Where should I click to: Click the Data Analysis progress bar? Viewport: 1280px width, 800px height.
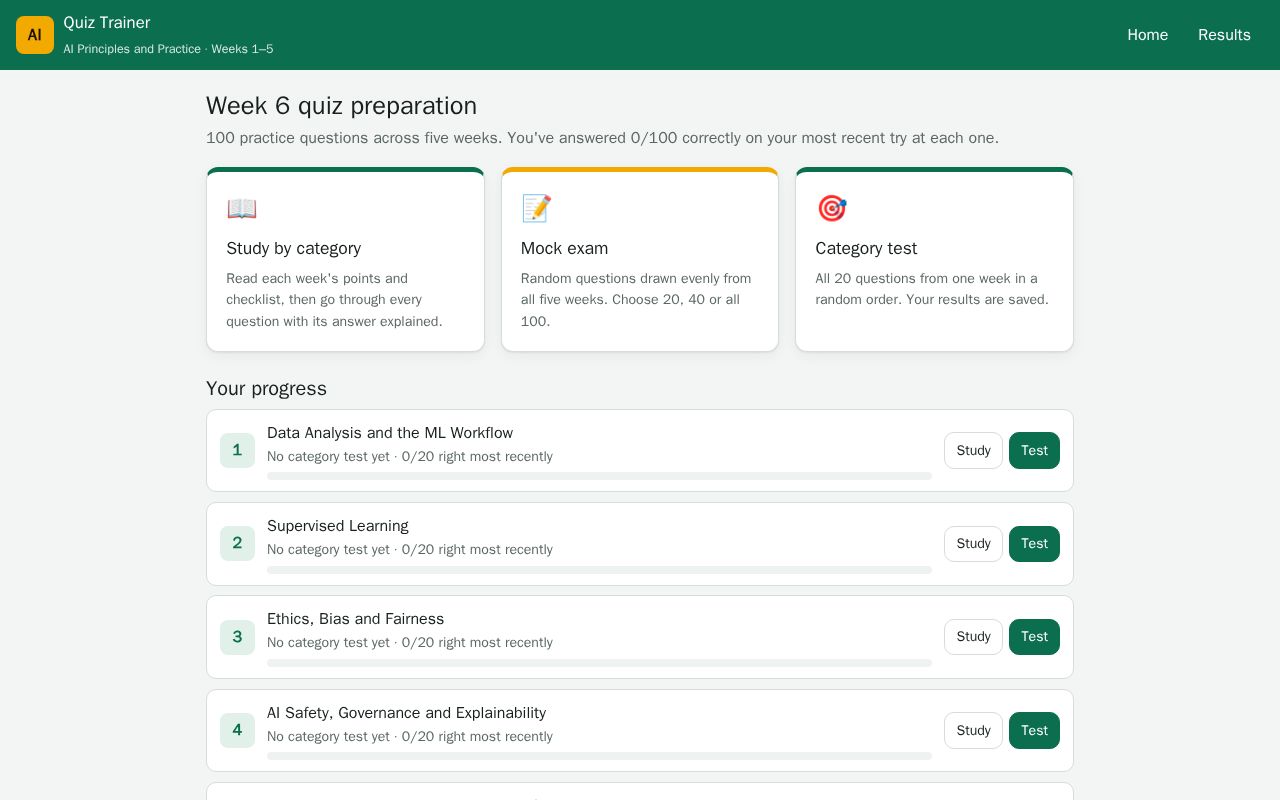[x=599, y=476]
